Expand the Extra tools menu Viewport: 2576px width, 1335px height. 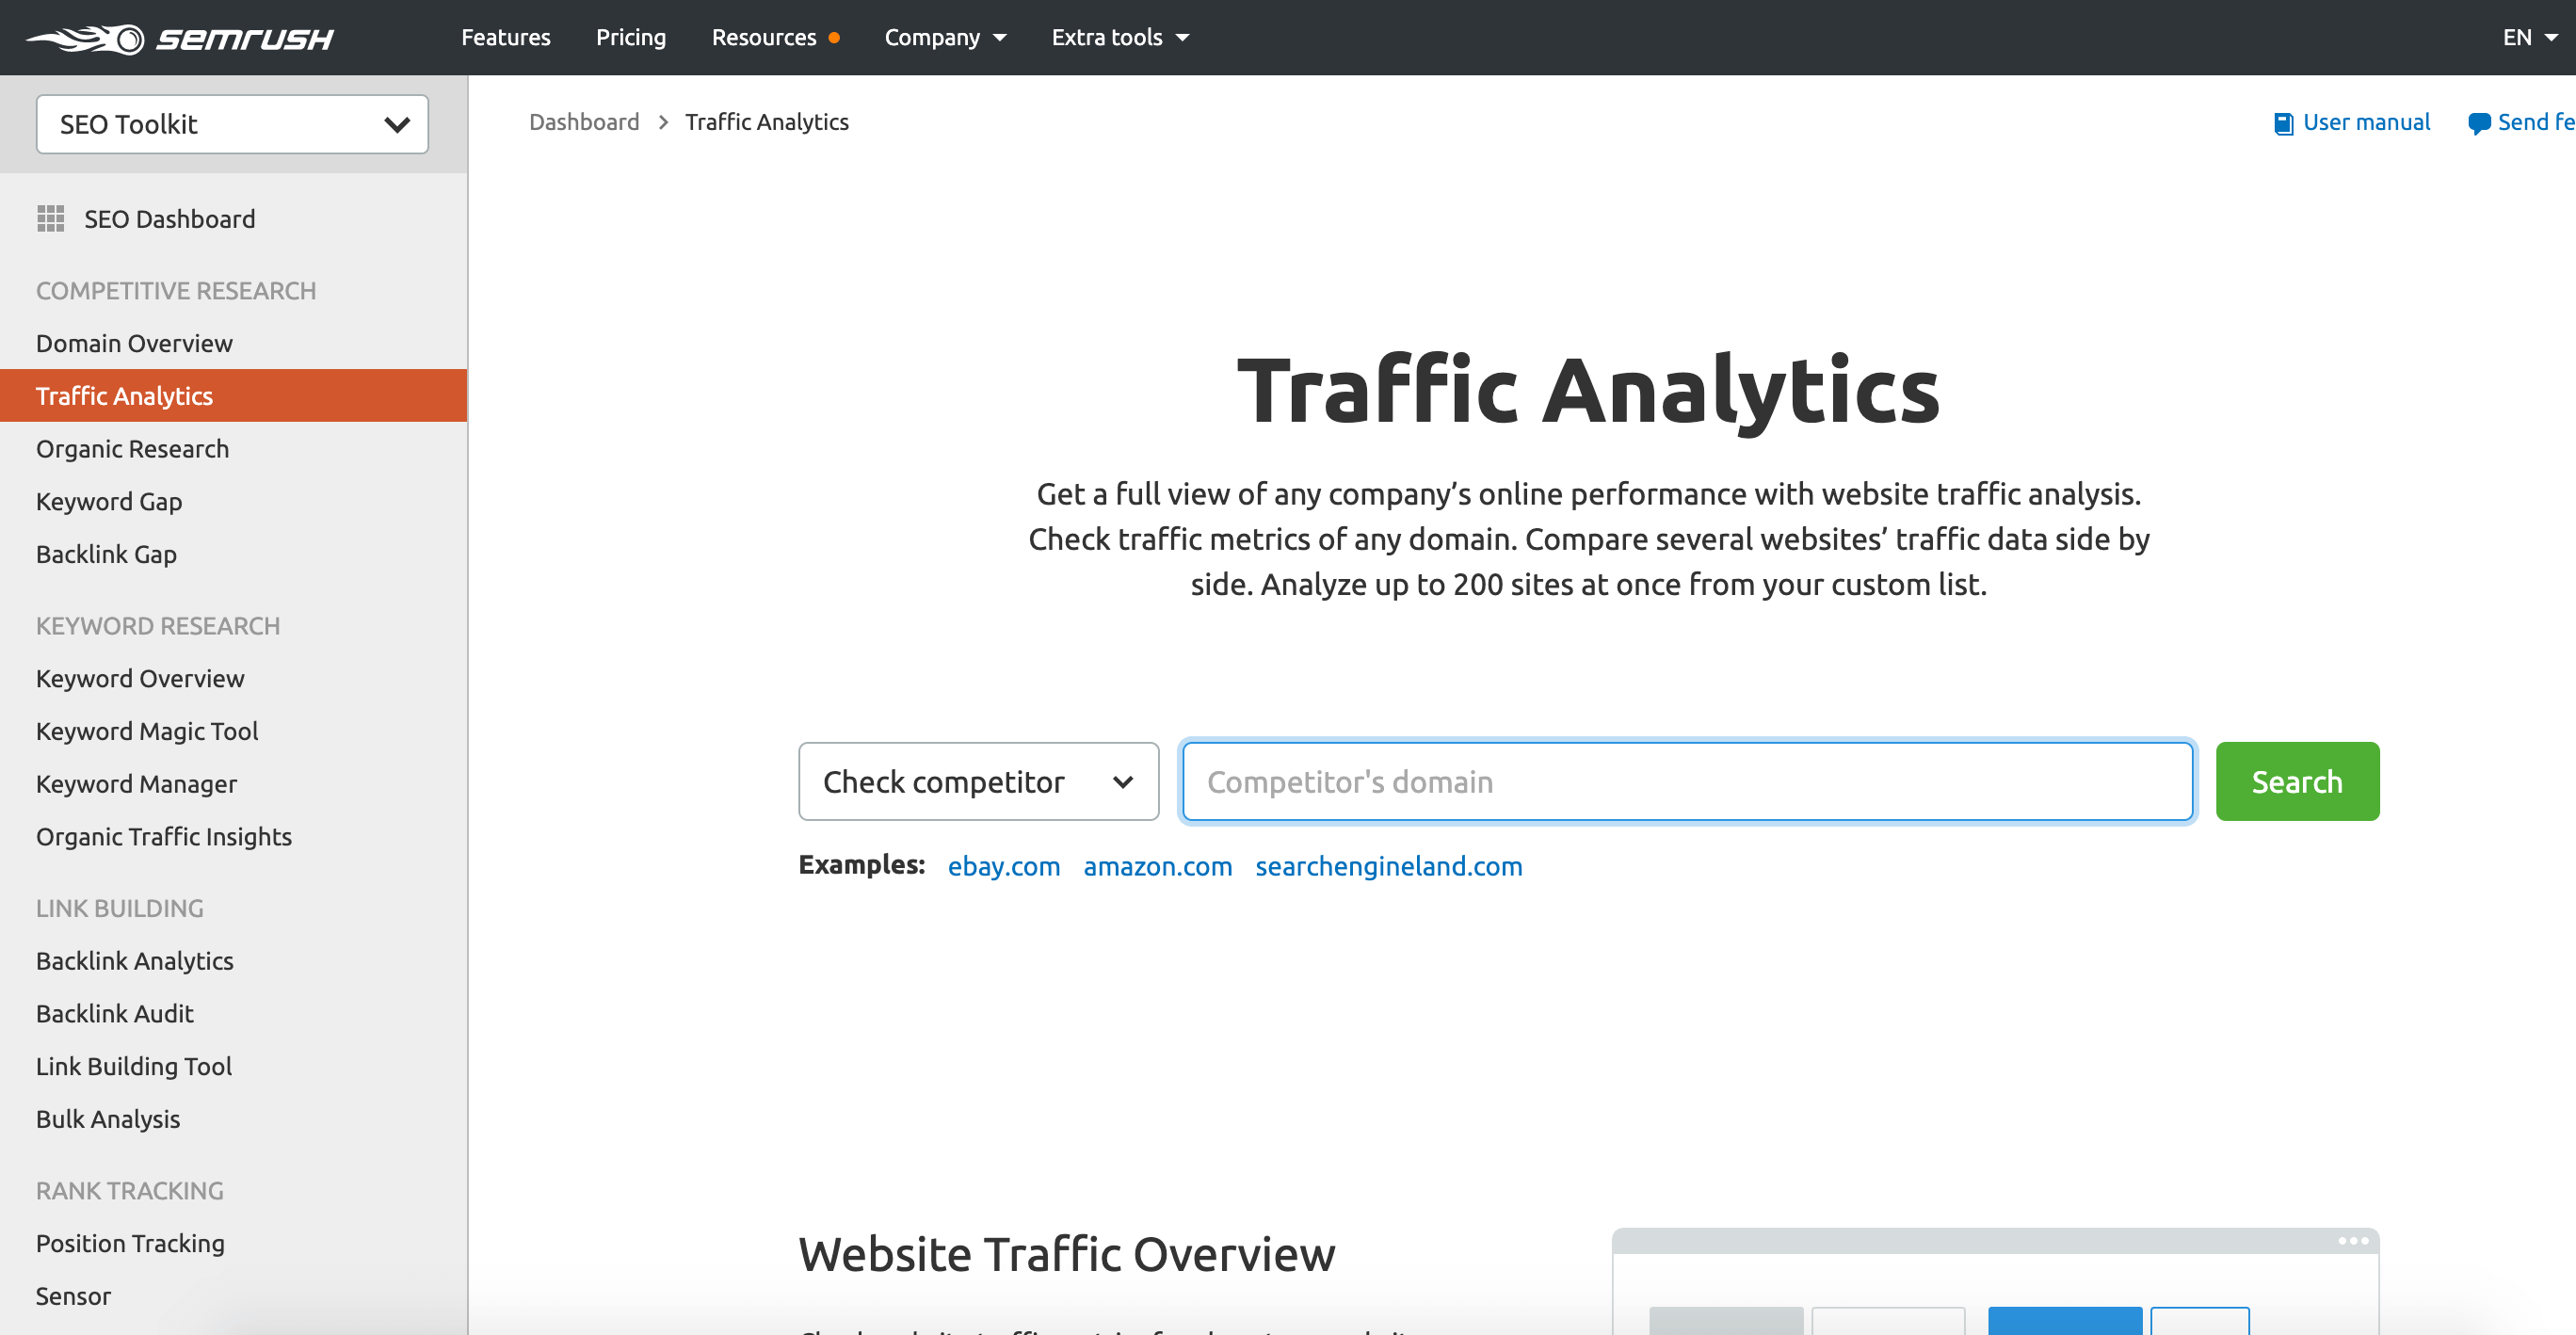click(1120, 37)
